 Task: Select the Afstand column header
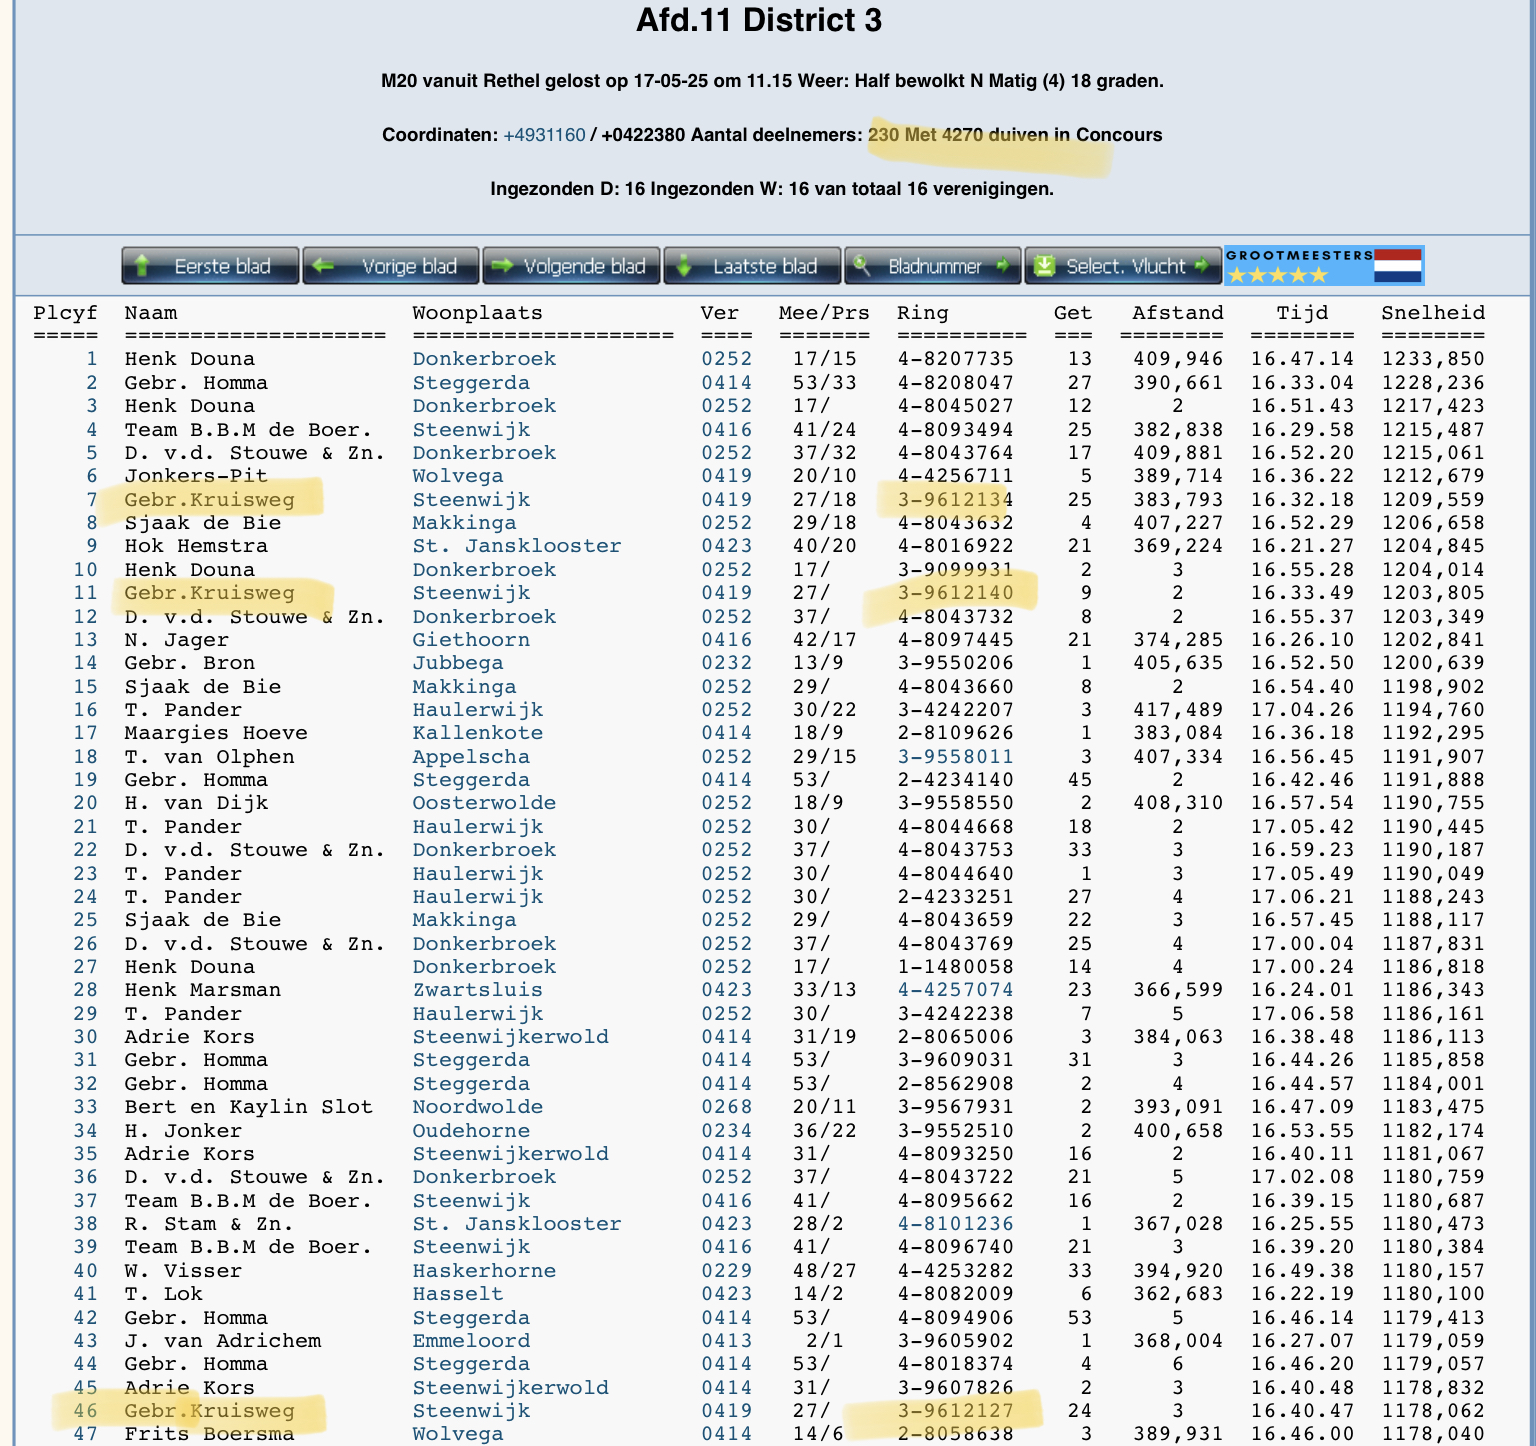[x=1178, y=313]
